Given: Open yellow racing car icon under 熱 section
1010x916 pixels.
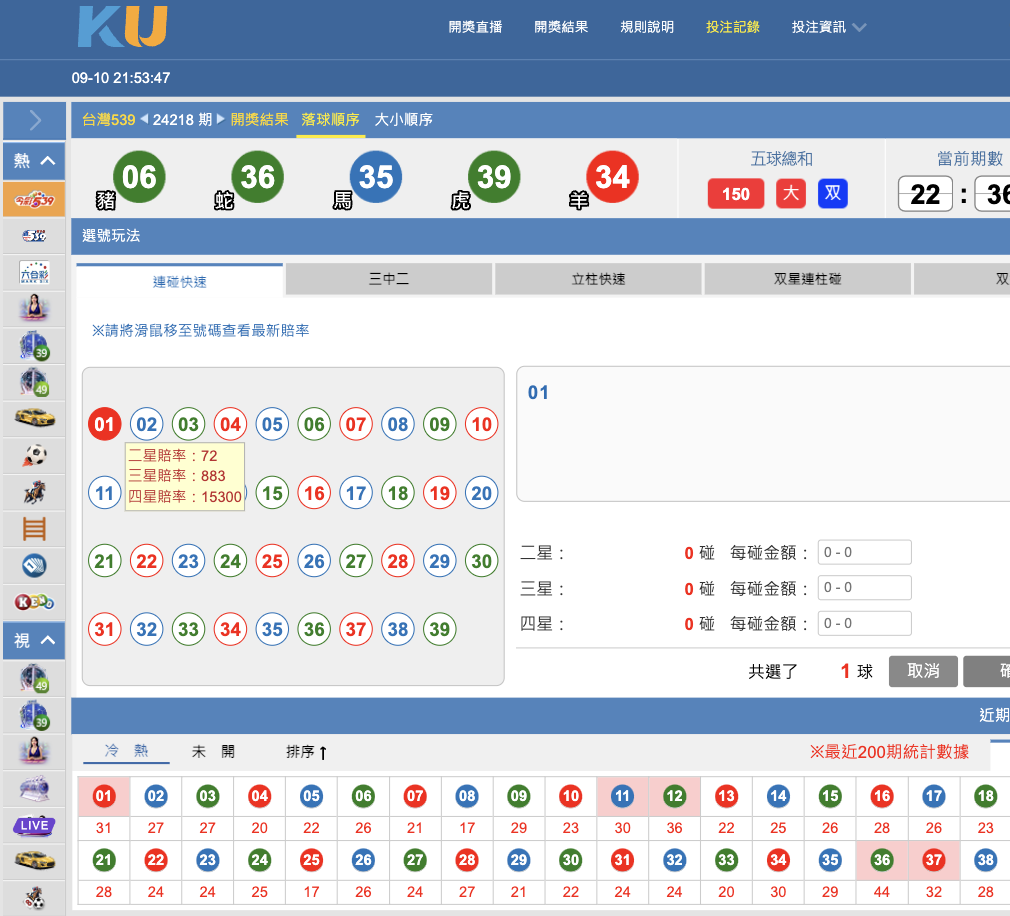Looking at the screenshot, I should click(x=34, y=419).
